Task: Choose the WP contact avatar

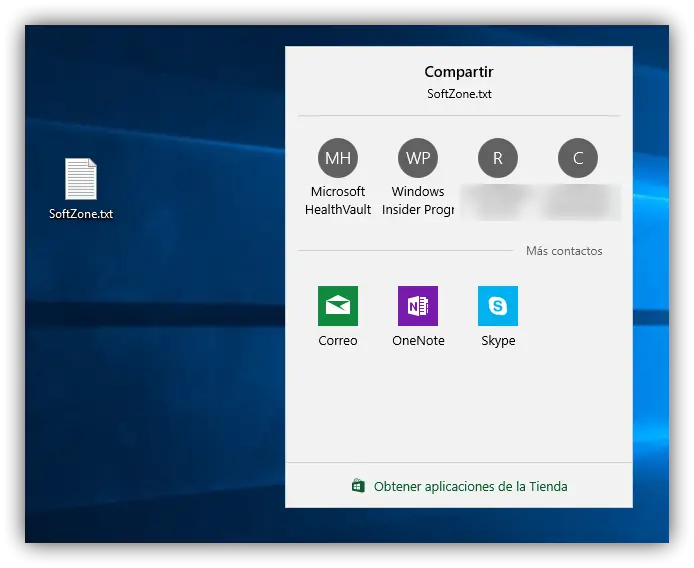Action: click(x=418, y=158)
